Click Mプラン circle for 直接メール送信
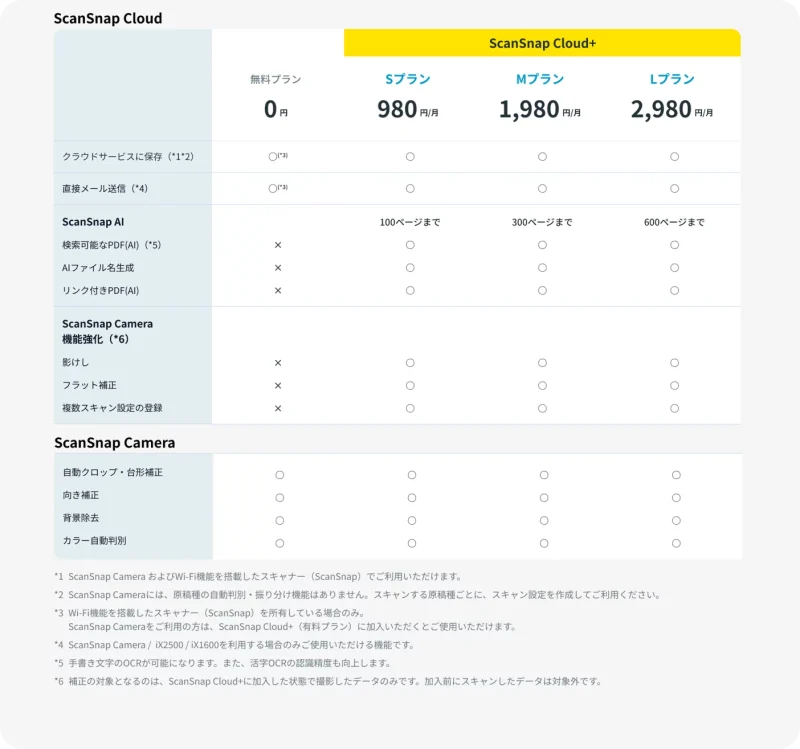This screenshot has width=800, height=749. coord(542,188)
